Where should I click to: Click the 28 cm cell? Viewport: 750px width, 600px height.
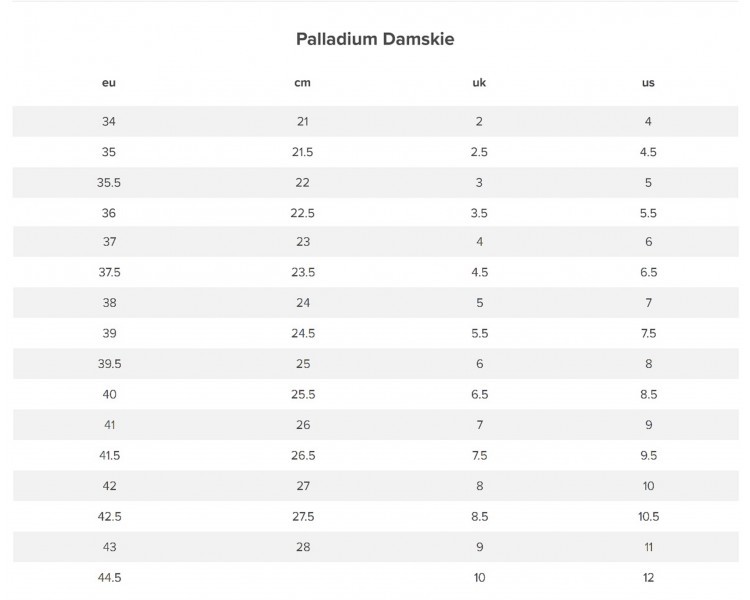click(302, 547)
